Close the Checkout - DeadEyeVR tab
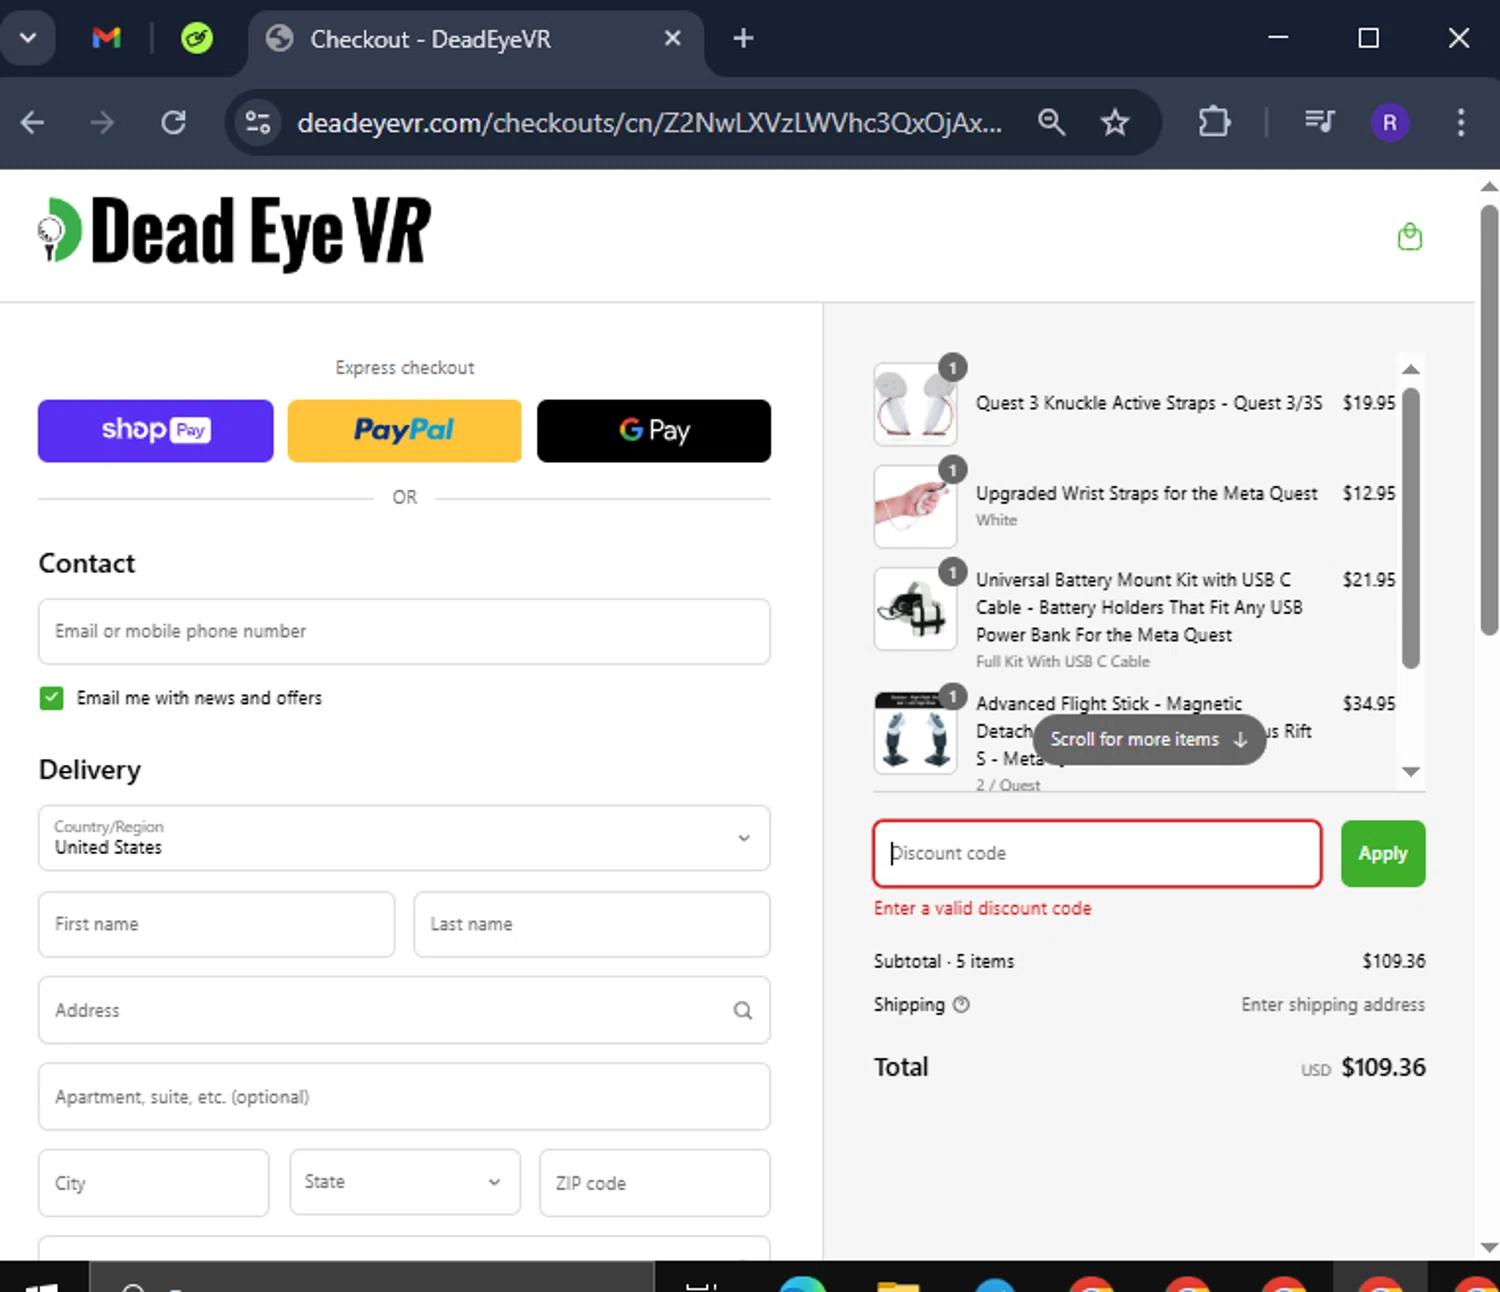 coord(673,38)
